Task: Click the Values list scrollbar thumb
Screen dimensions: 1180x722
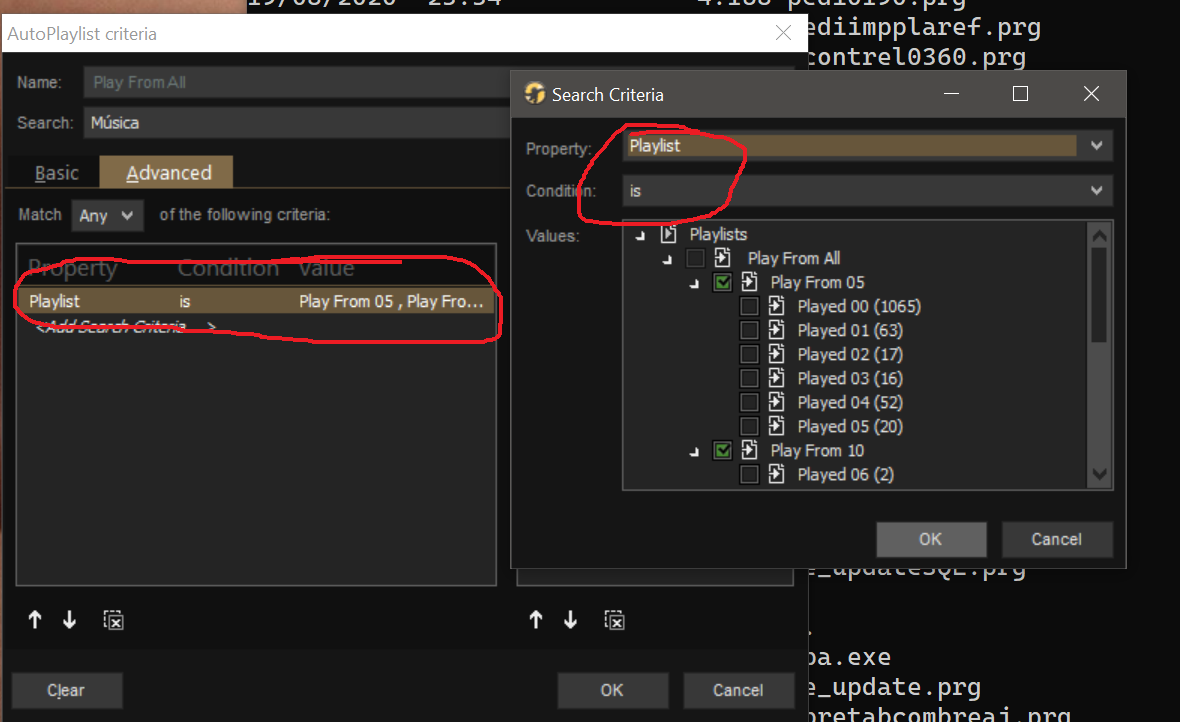Action: point(1099,294)
